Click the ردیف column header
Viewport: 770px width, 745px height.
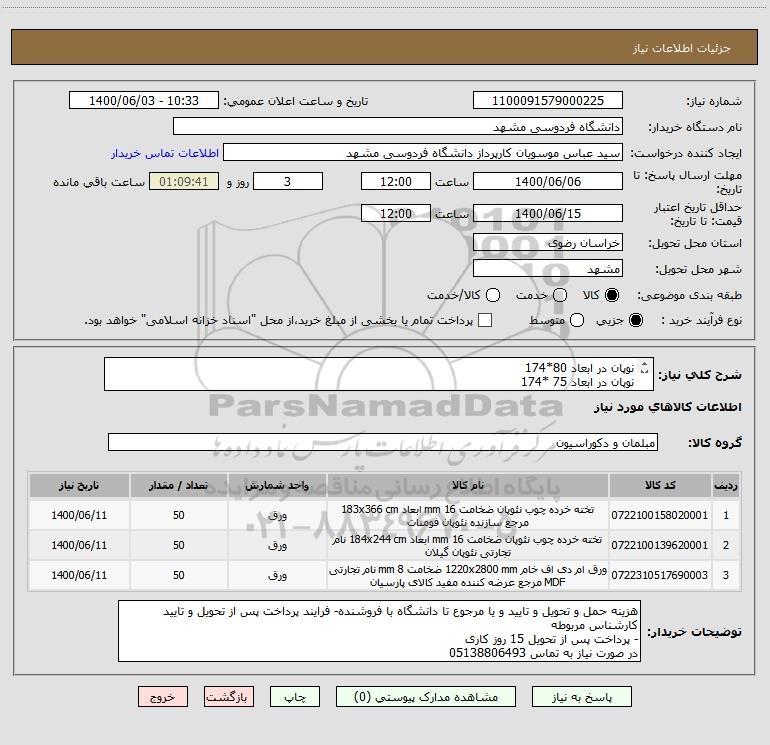725,485
